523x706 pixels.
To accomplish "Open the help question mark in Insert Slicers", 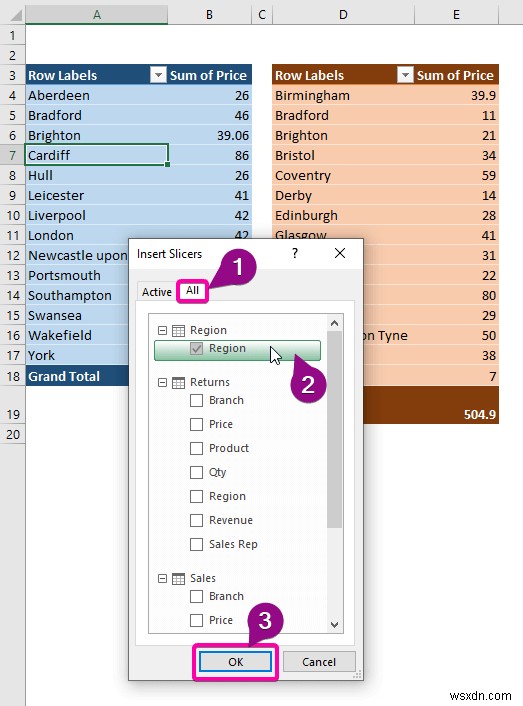I will pos(295,253).
